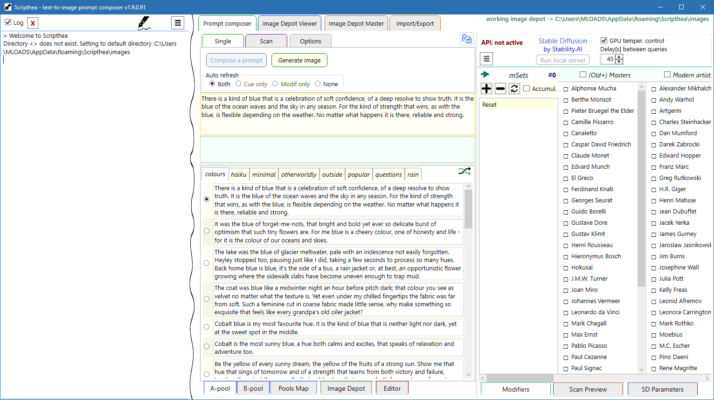
Task: Click the artists horizontal scrollbar
Action: (595, 378)
